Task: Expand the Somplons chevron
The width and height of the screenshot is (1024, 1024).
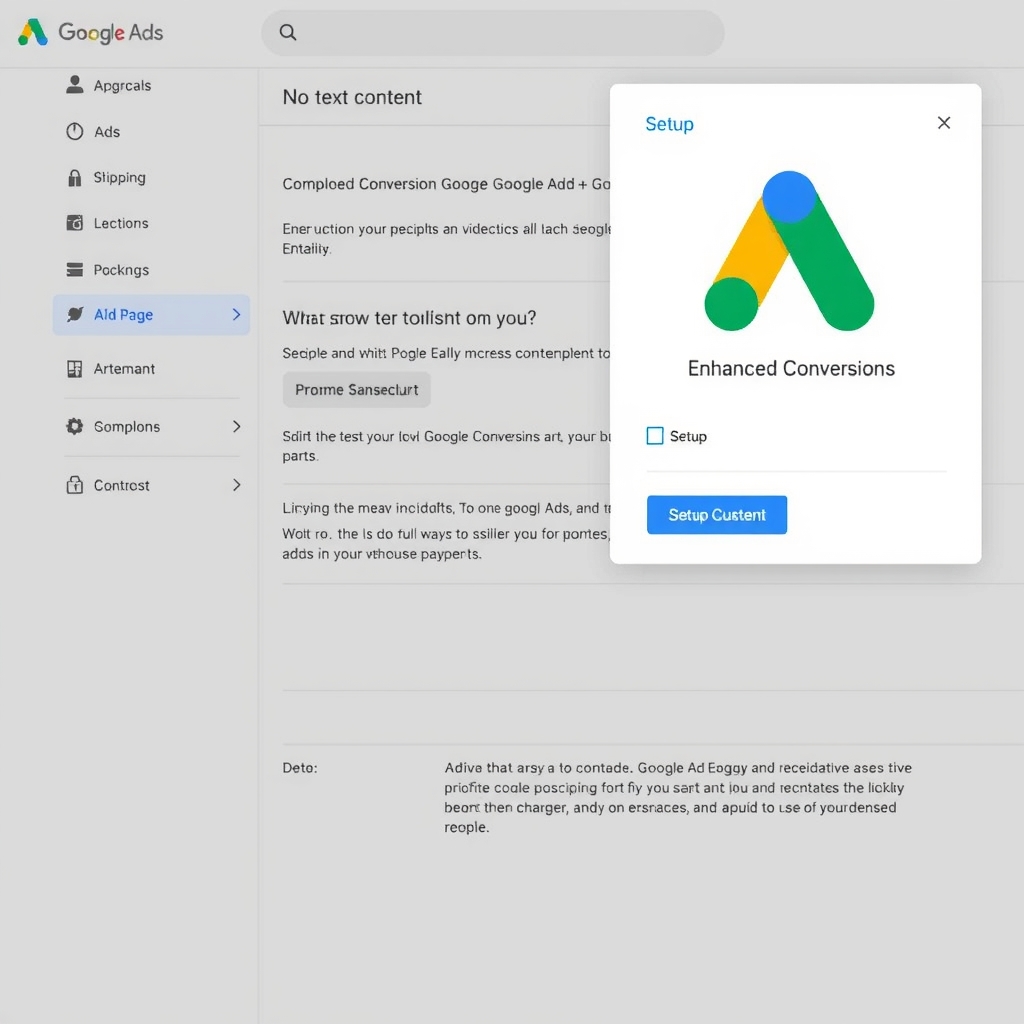Action: [236, 426]
